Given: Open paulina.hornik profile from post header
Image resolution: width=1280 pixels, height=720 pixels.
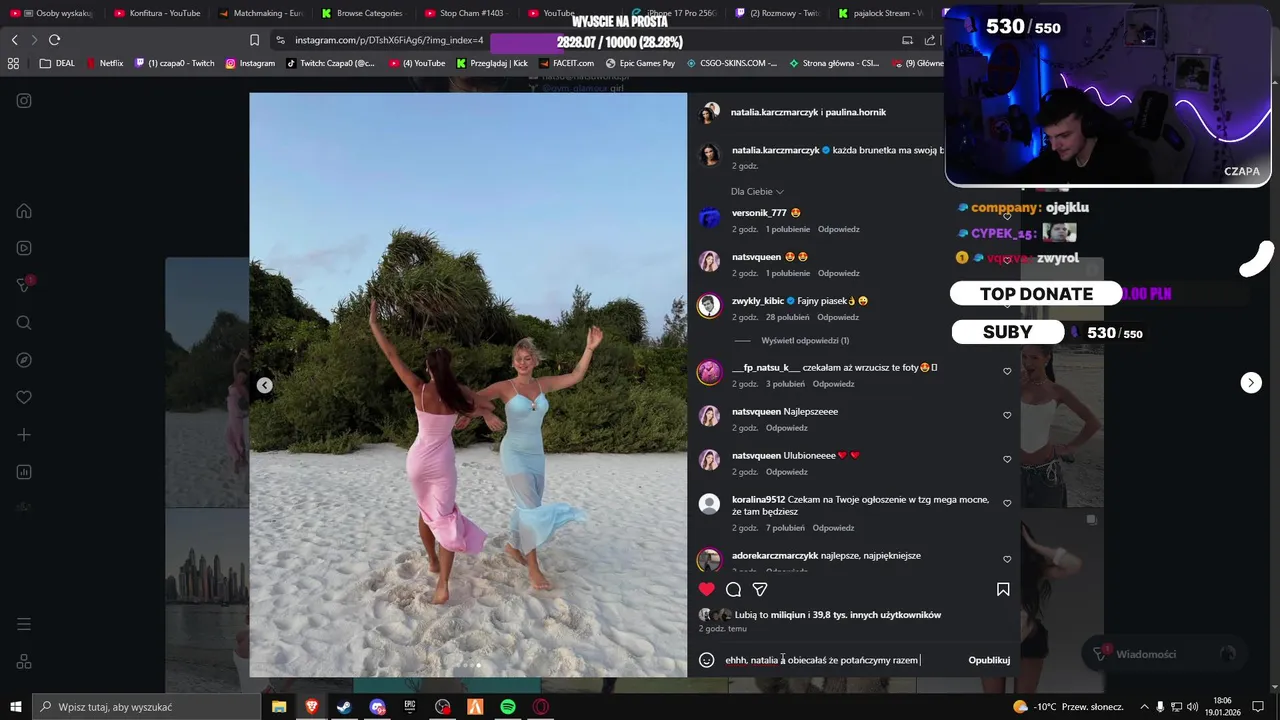Looking at the screenshot, I should click(x=856, y=112).
